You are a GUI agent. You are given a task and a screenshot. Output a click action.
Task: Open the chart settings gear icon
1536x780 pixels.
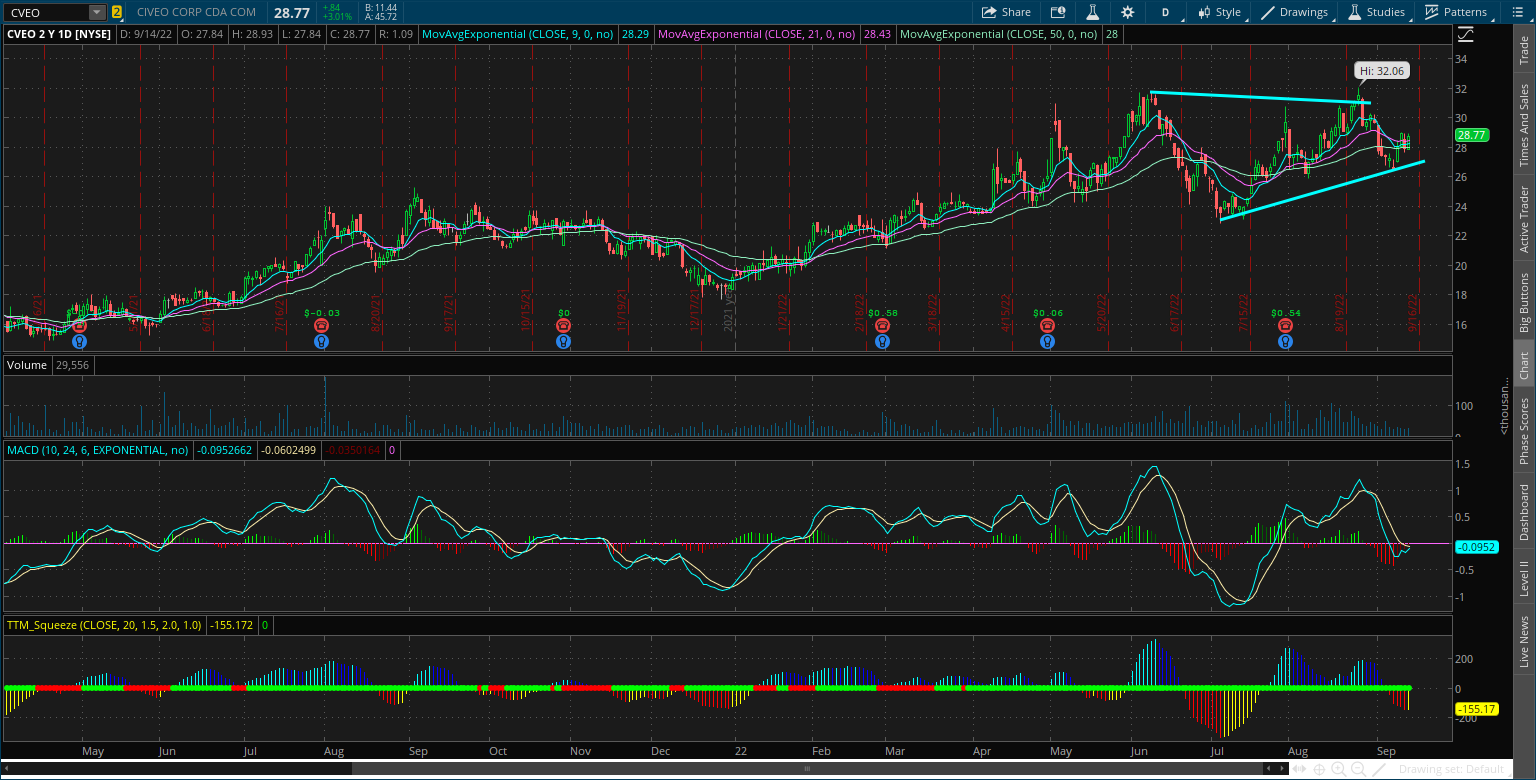point(1128,12)
